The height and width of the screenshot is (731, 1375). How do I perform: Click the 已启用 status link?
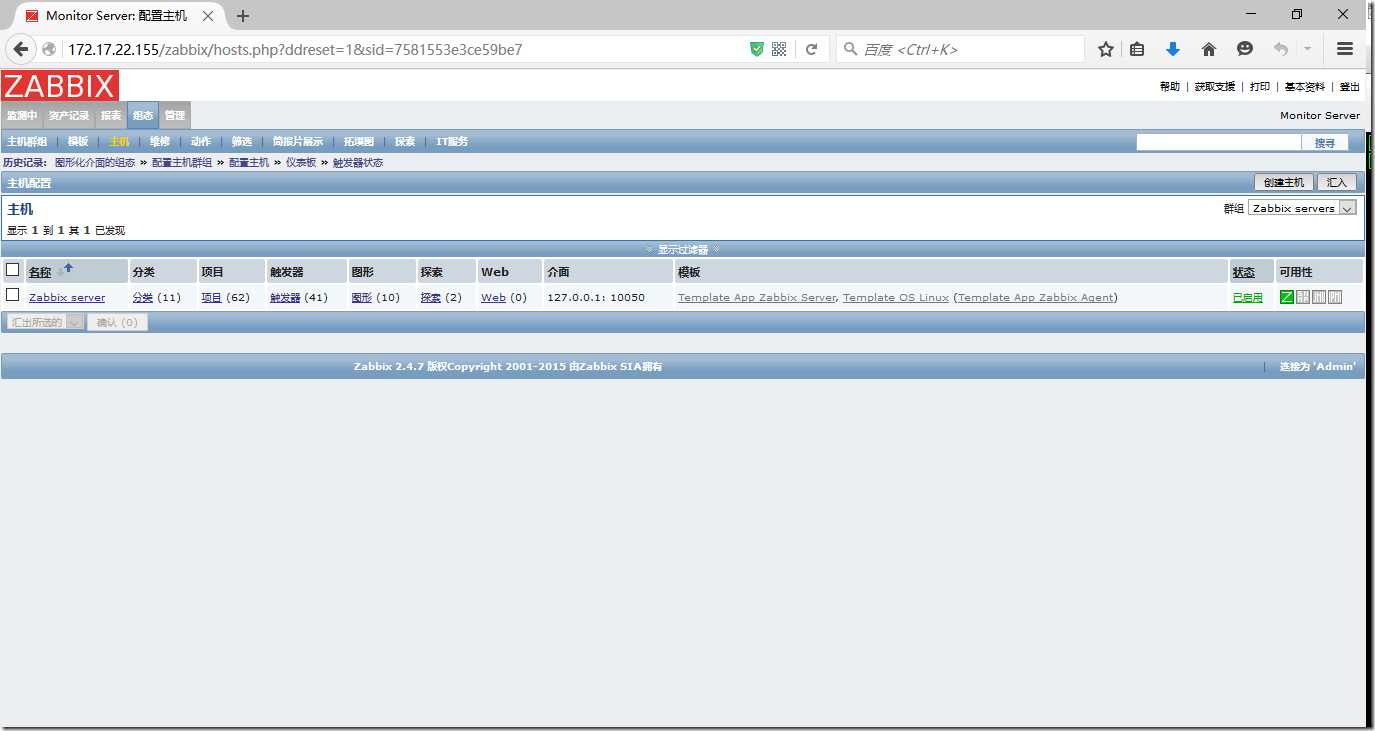click(1247, 298)
